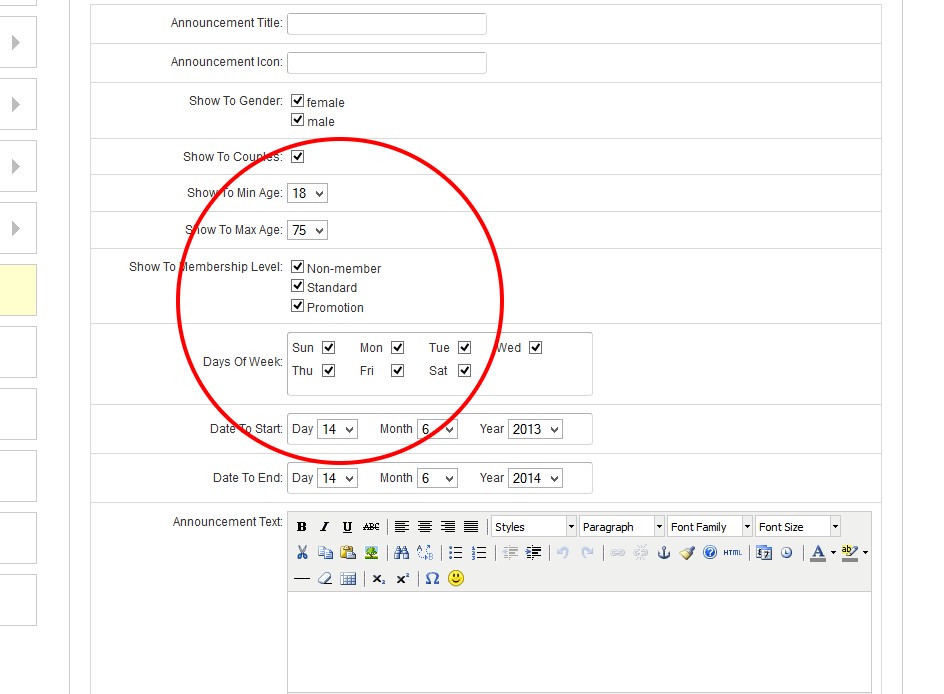Viewport: 944px width, 694px height.
Task: Uncheck the female gender checkbox
Action: pyautogui.click(x=297, y=101)
